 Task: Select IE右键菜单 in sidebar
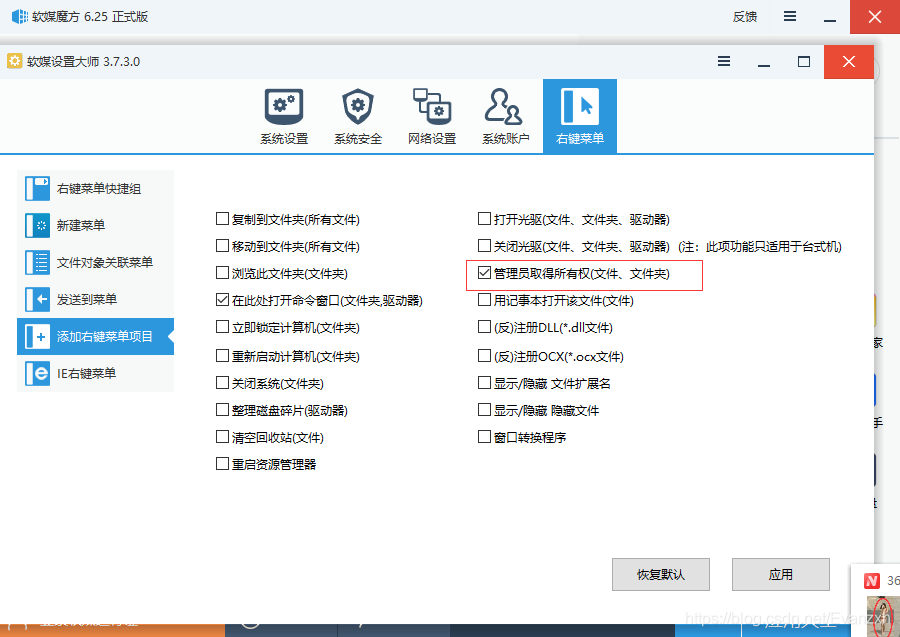pyautogui.click(x=95, y=374)
